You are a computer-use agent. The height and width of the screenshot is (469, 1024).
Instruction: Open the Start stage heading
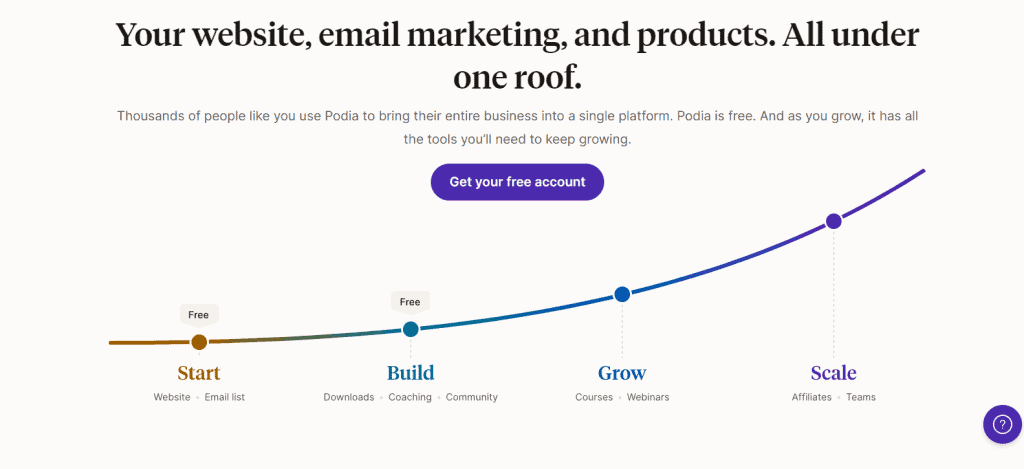(x=199, y=373)
